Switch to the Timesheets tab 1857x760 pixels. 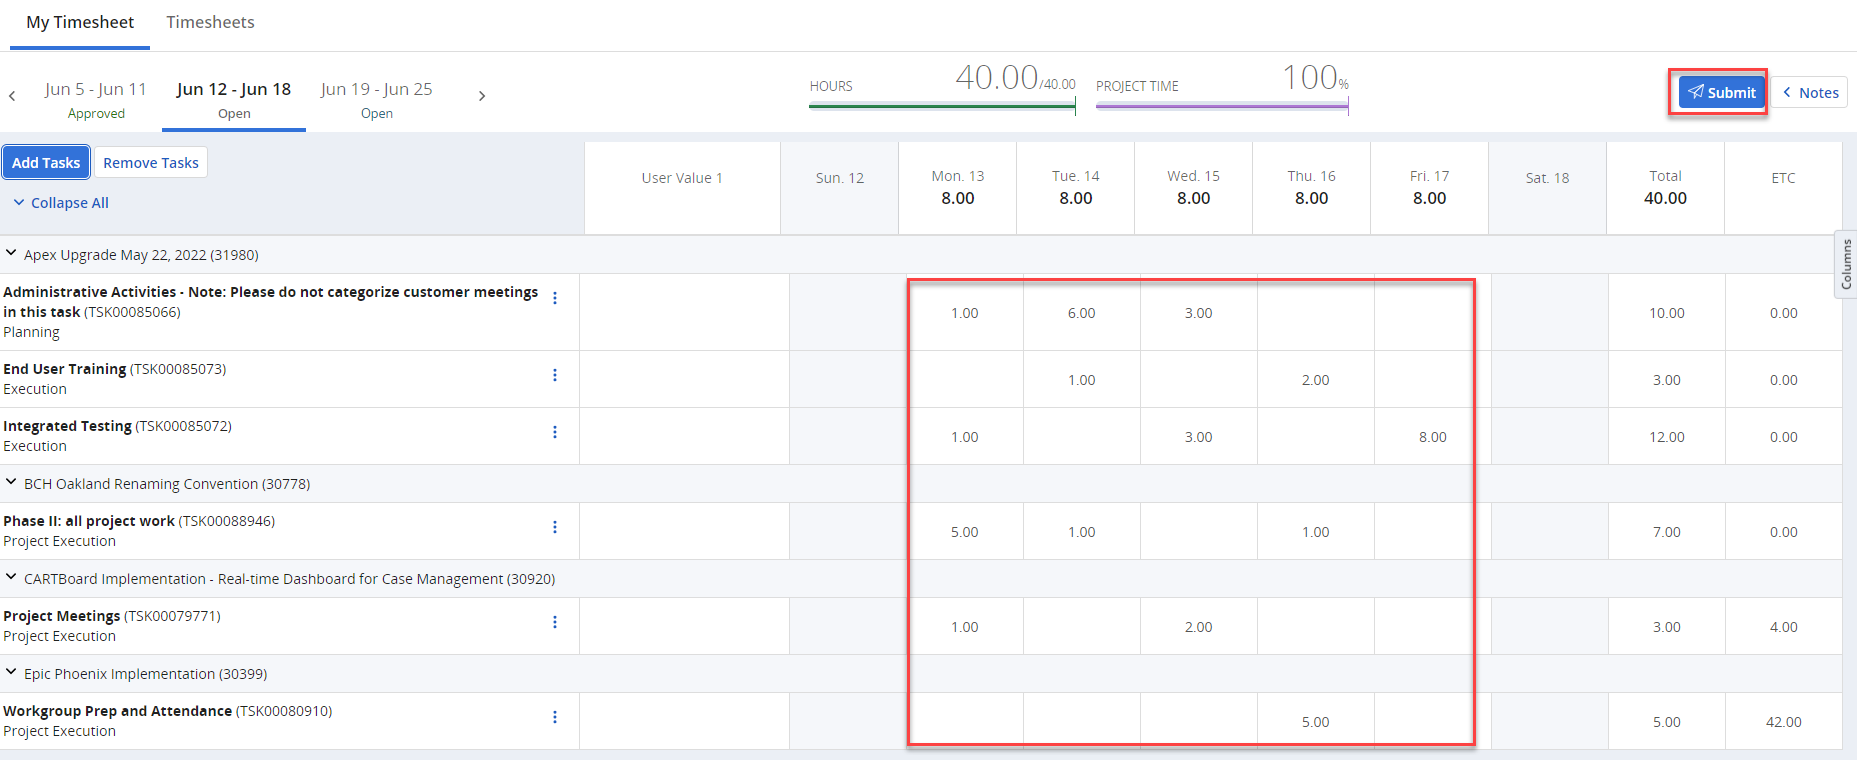(x=210, y=22)
